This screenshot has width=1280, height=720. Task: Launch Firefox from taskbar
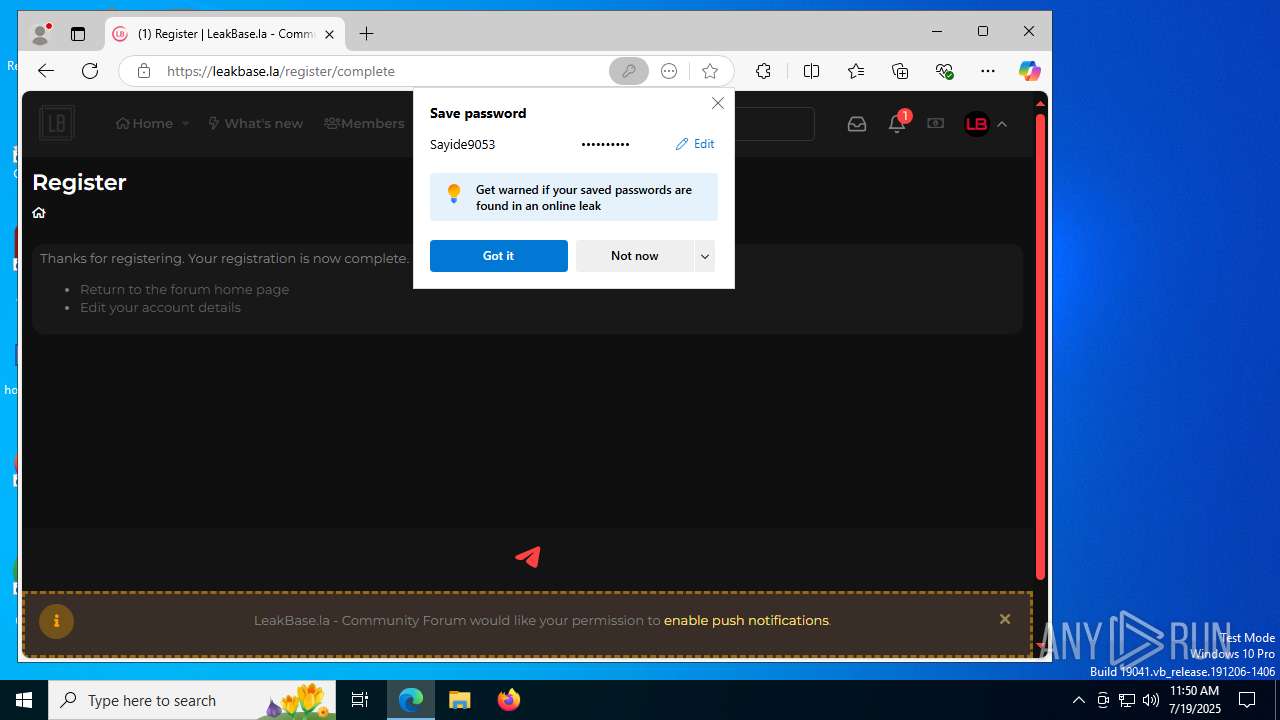click(x=509, y=700)
